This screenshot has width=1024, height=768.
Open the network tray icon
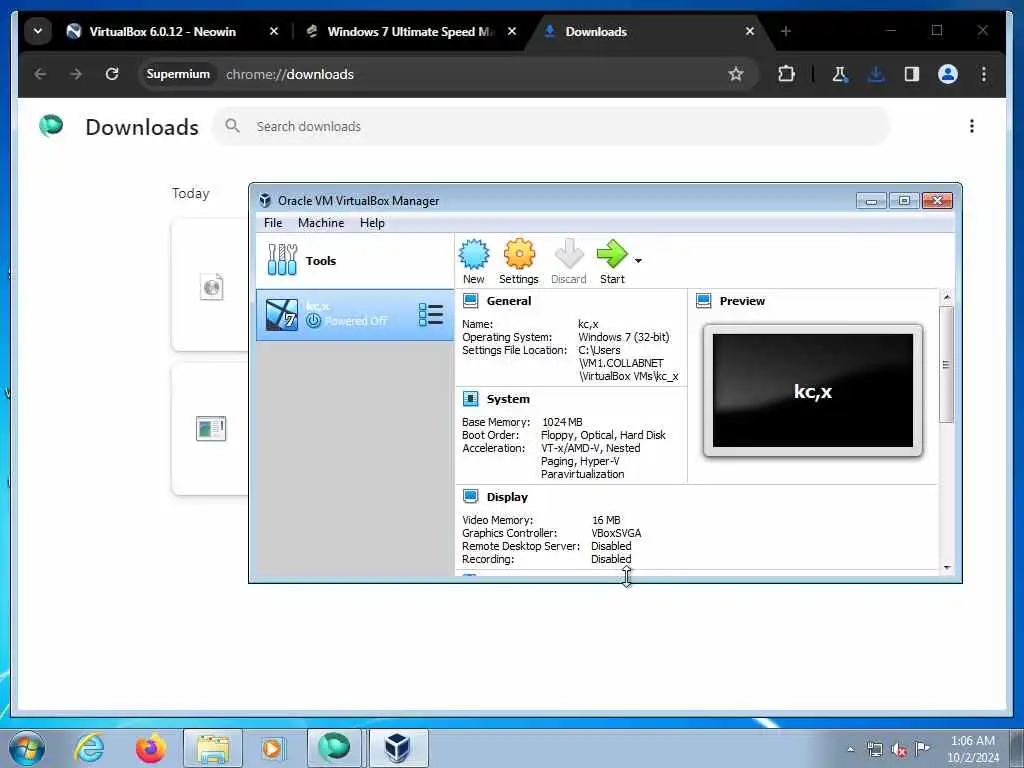tap(874, 749)
